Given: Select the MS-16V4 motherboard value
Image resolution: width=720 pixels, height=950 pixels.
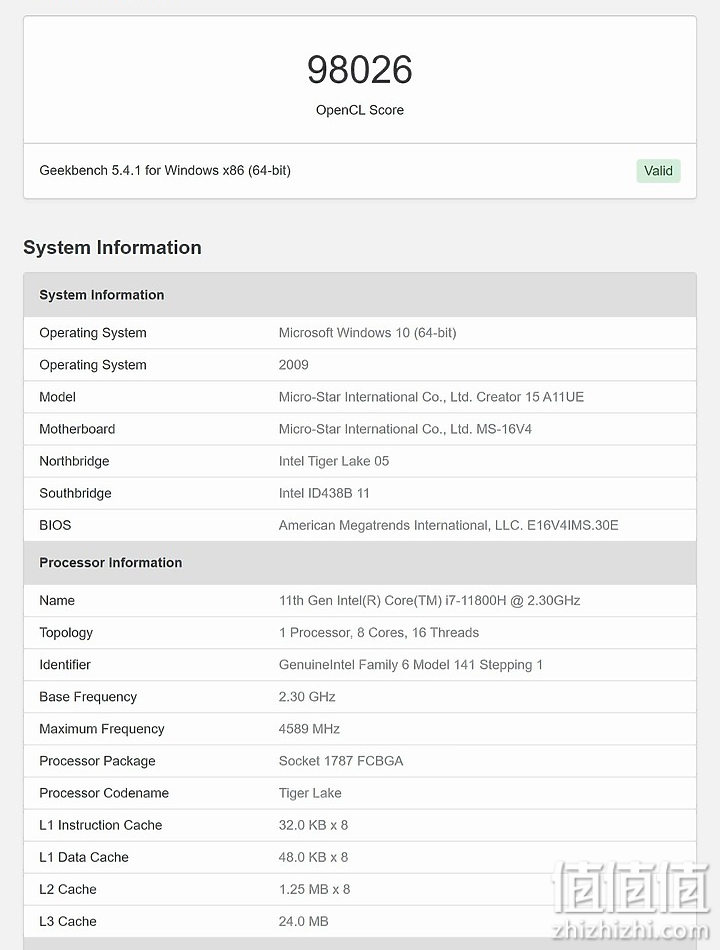Looking at the screenshot, I should (405, 429).
